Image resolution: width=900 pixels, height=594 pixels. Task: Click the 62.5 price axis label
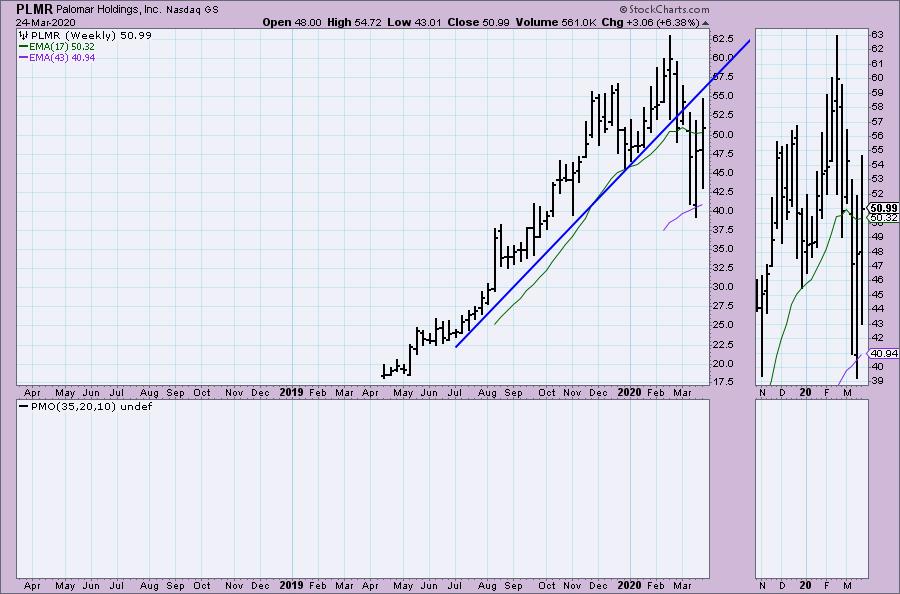coord(723,38)
